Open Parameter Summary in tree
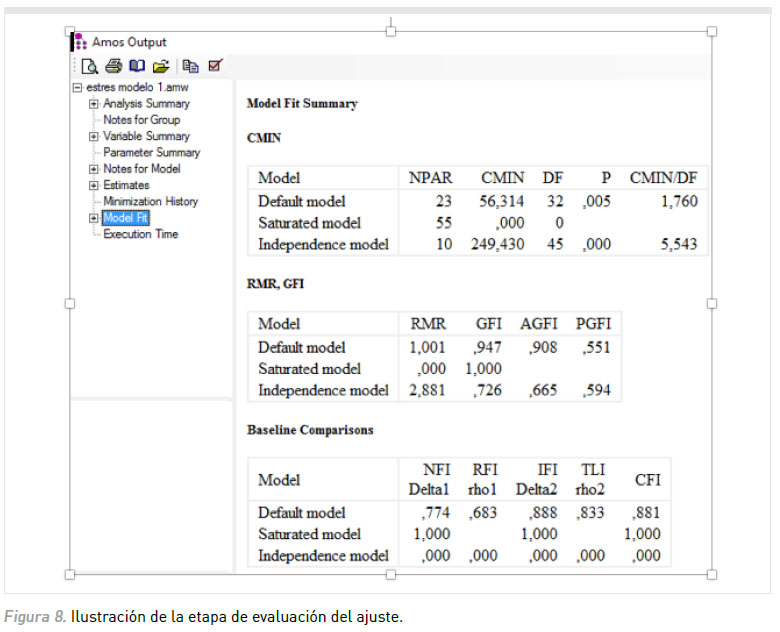The height and width of the screenshot is (632, 780). [x=152, y=152]
